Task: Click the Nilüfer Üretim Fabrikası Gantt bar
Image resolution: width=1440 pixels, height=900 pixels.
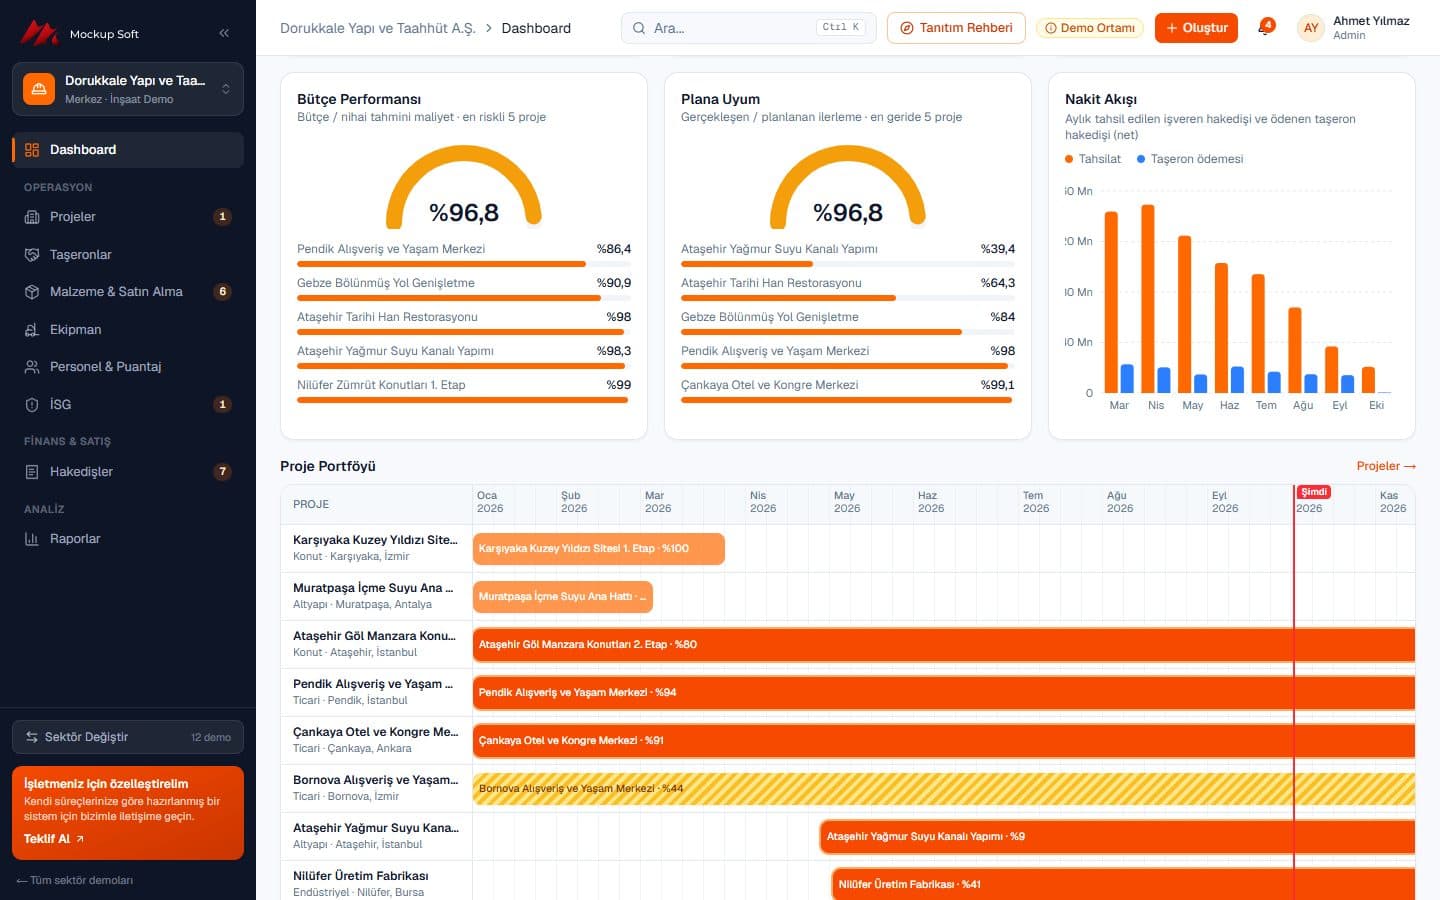Action: tap(1123, 885)
